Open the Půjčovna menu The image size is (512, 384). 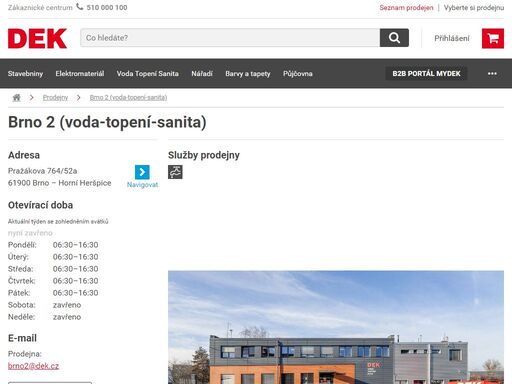click(298, 74)
